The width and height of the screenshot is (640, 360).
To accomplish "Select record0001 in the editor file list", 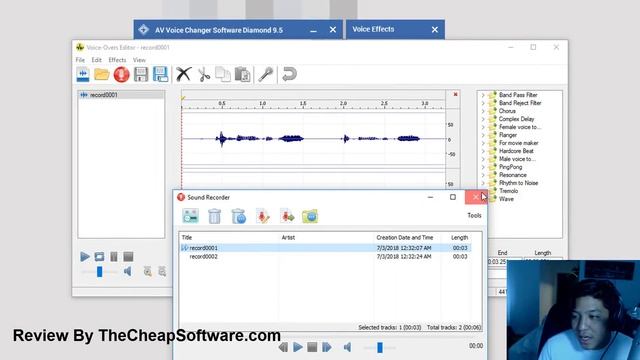I will coord(121,95).
